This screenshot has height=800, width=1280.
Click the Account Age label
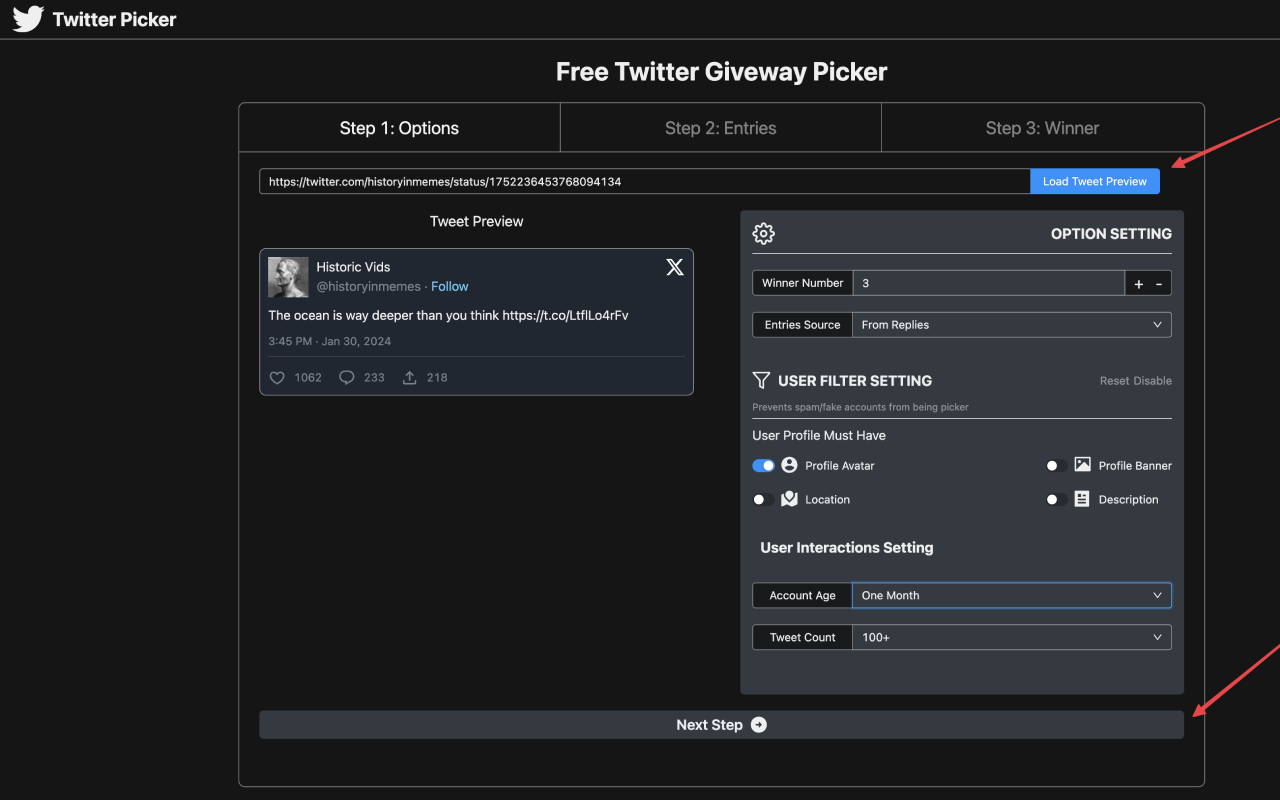click(x=802, y=595)
